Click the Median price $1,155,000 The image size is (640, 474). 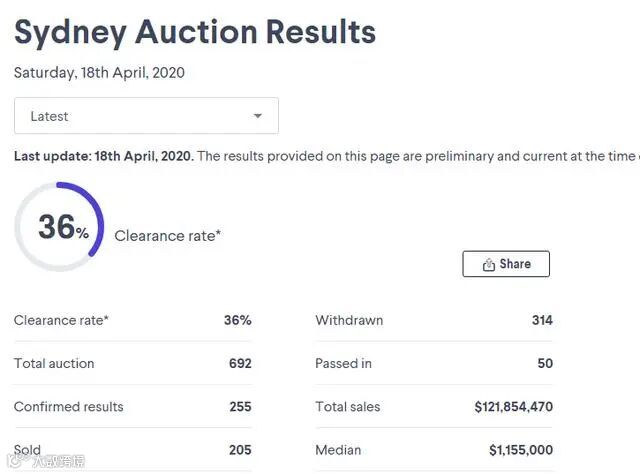(x=520, y=450)
